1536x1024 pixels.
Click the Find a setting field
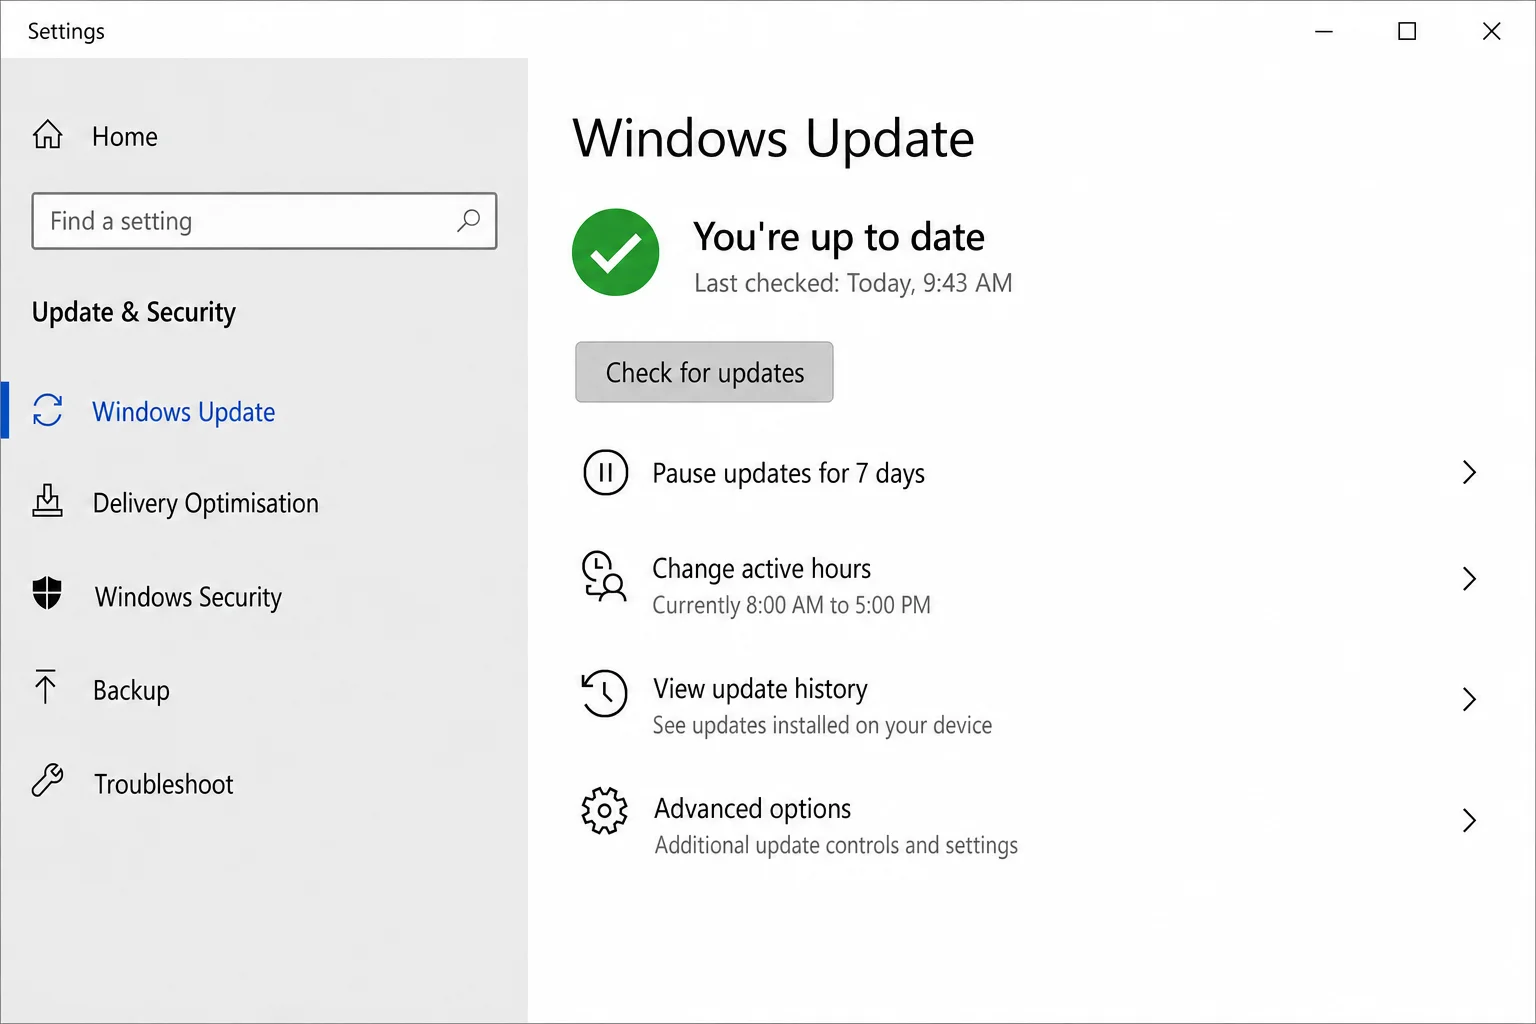264,221
